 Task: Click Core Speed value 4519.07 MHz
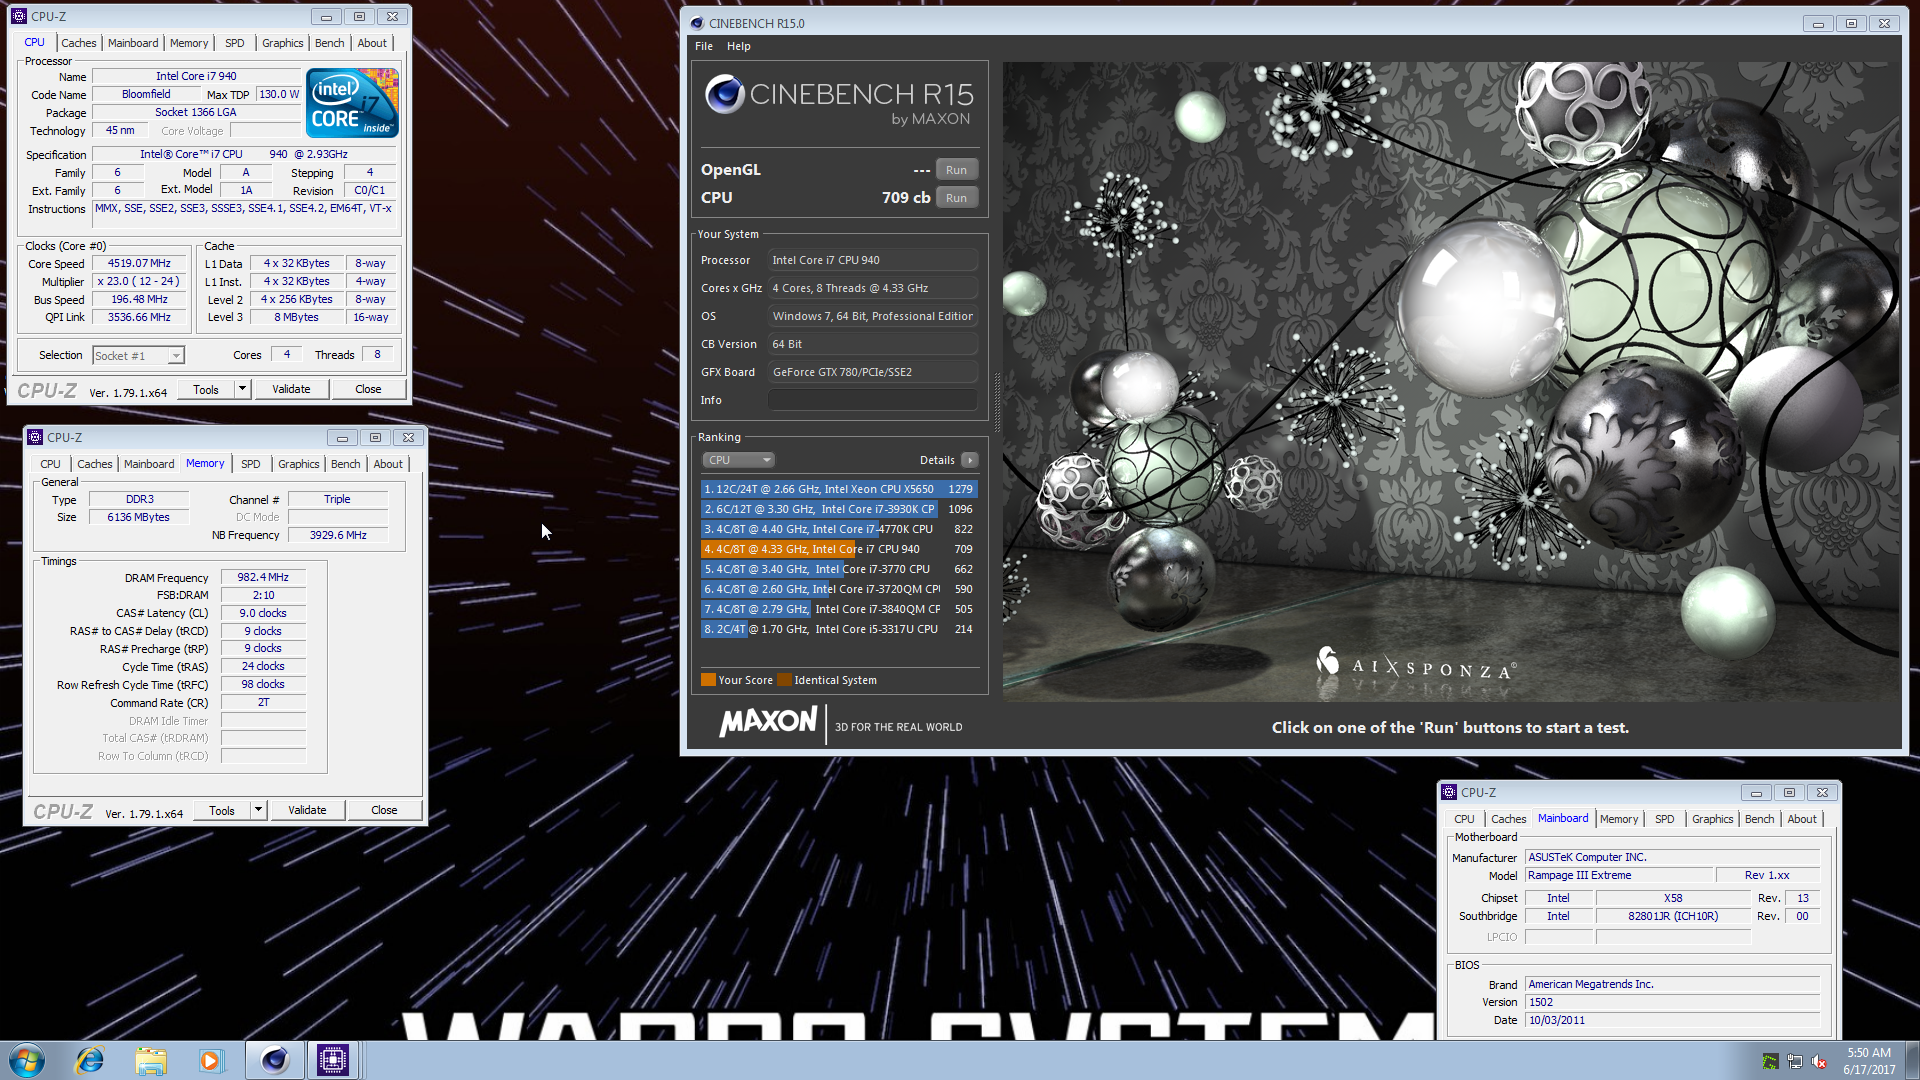[x=139, y=263]
